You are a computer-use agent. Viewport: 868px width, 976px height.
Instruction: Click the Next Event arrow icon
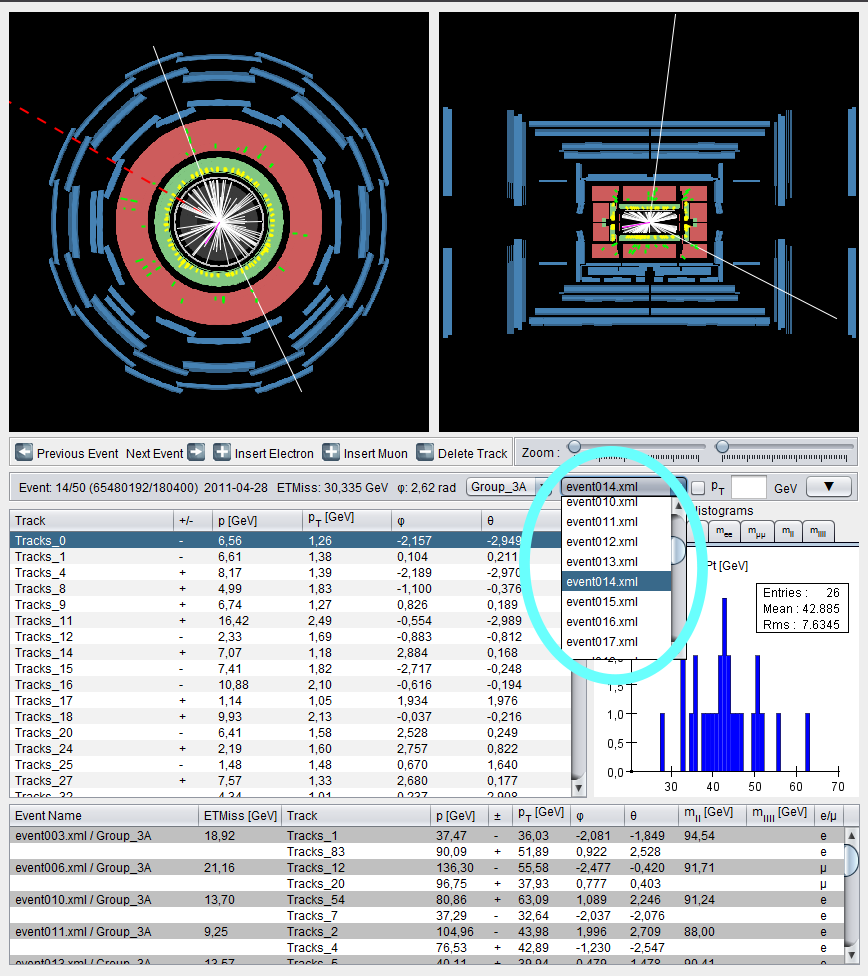[196, 452]
